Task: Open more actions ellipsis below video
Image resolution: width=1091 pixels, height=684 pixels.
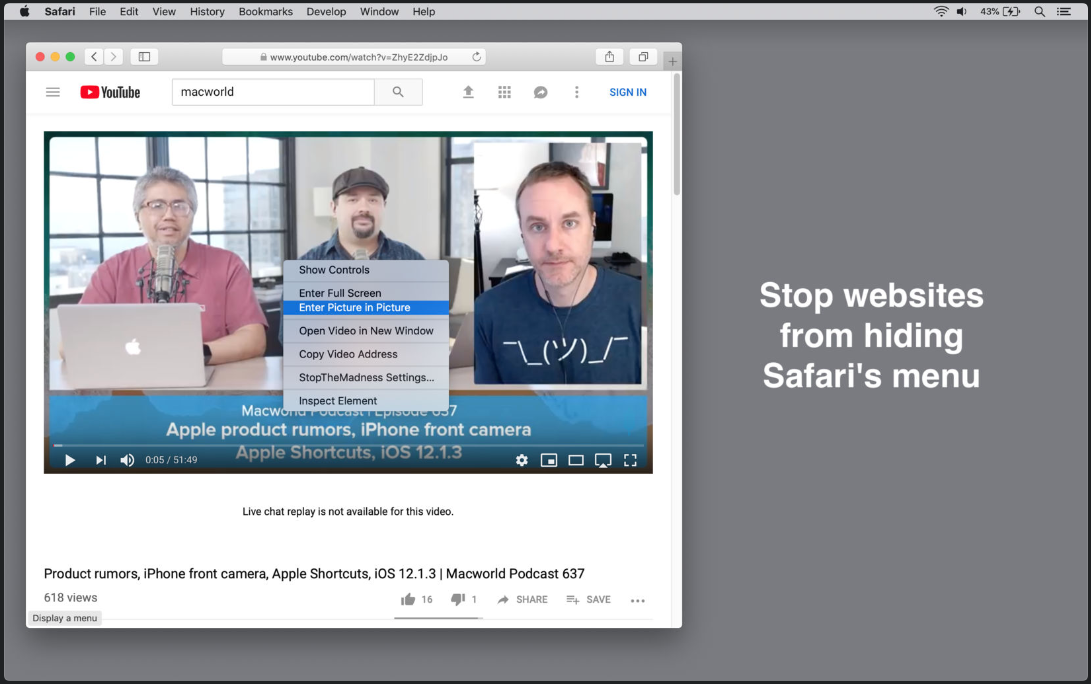Action: click(x=638, y=601)
